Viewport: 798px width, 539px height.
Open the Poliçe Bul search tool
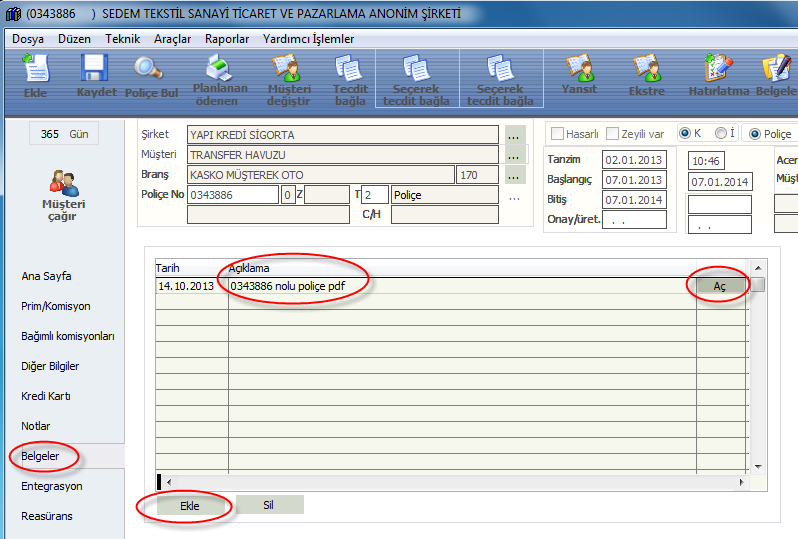pyautogui.click(x=151, y=76)
